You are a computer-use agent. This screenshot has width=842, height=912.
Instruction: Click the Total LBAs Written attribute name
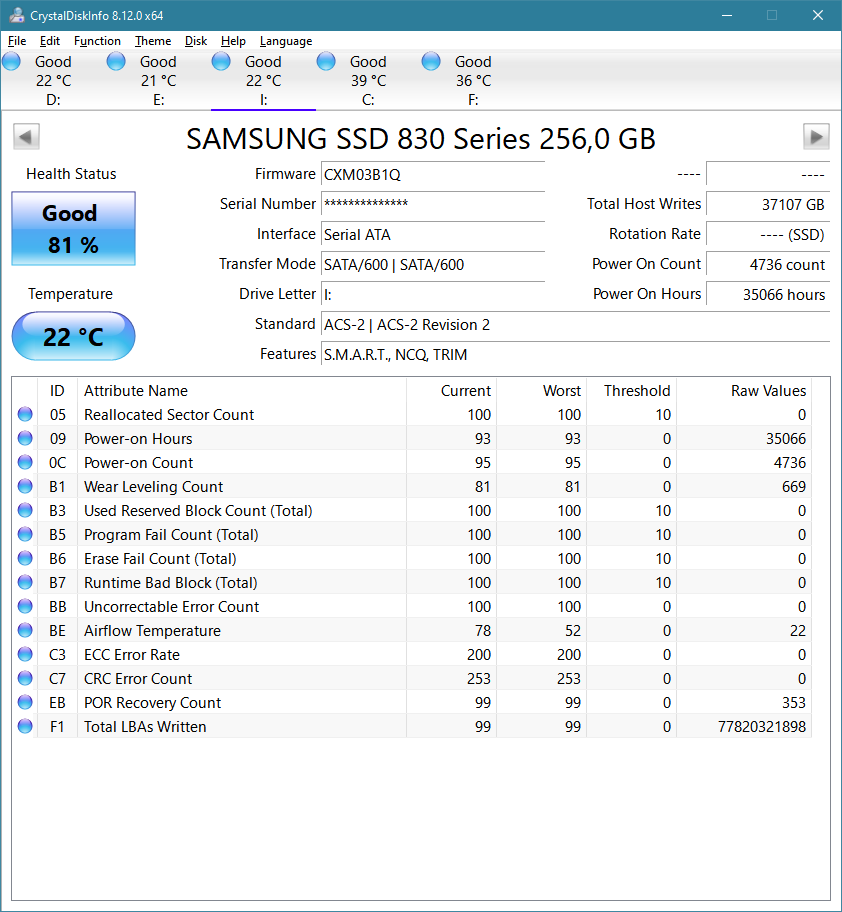pos(145,726)
